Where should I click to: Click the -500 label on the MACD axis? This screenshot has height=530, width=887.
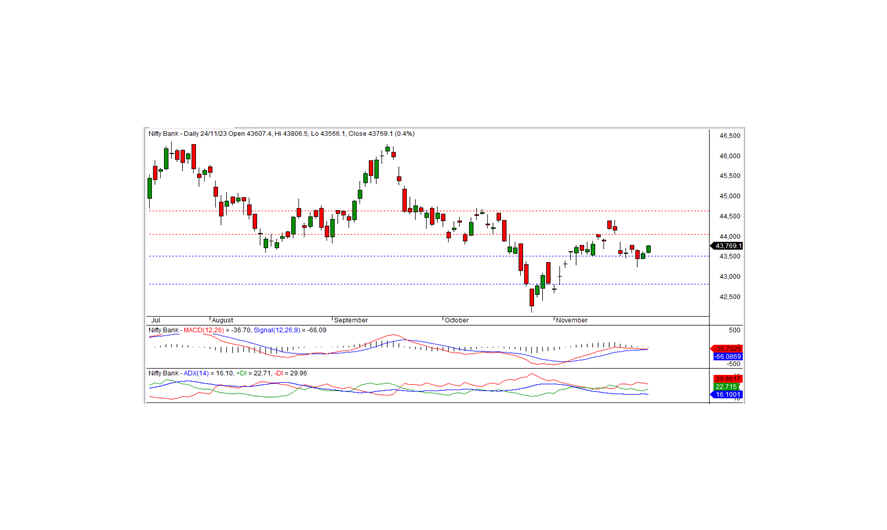point(733,364)
